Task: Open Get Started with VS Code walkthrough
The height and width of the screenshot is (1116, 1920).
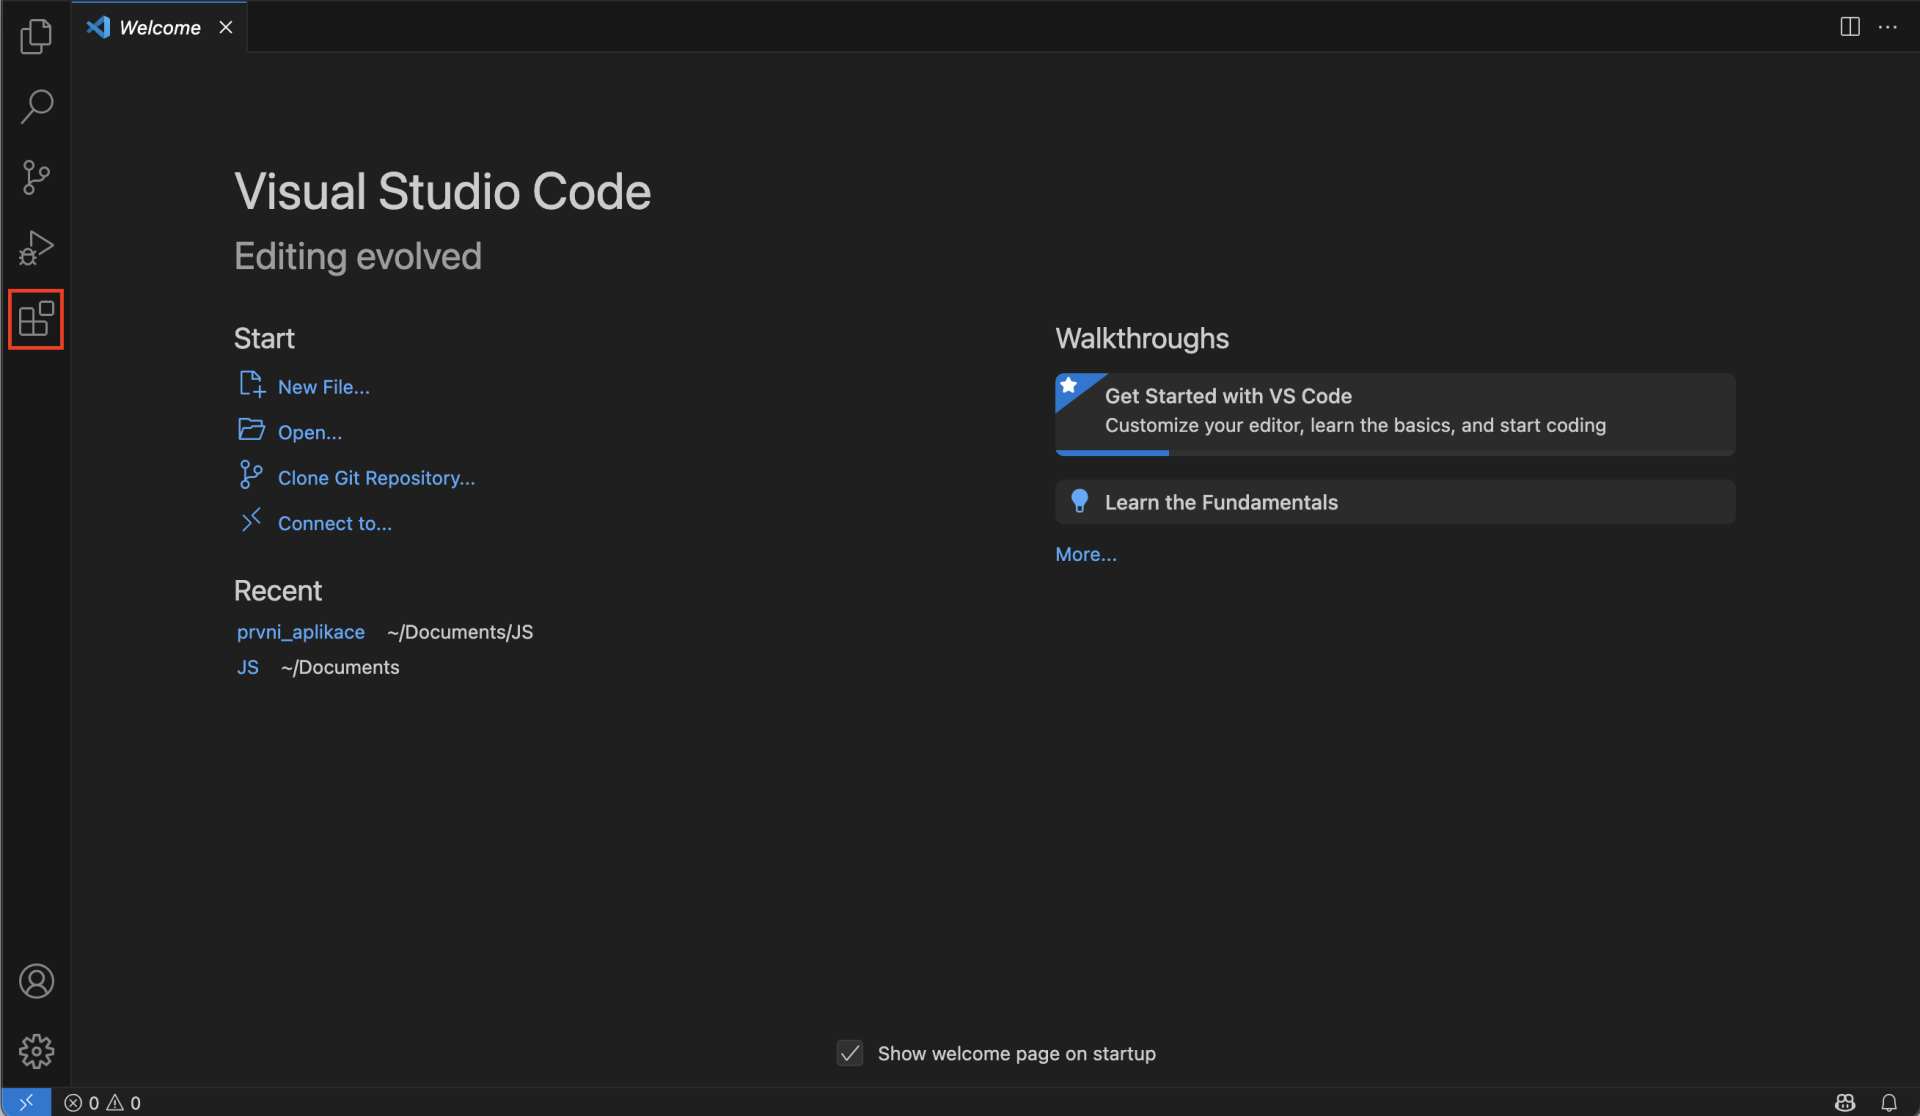Action: pos(1395,414)
